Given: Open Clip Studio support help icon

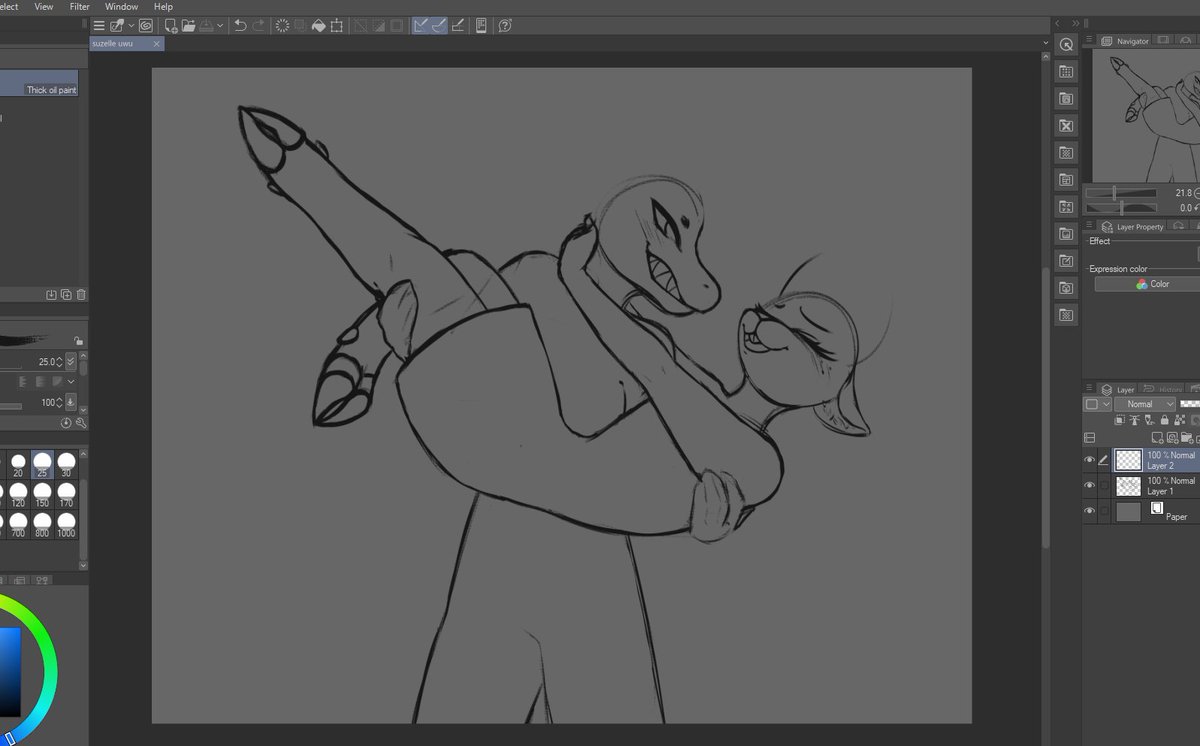Looking at the screenshot, I should coord(505,25).
